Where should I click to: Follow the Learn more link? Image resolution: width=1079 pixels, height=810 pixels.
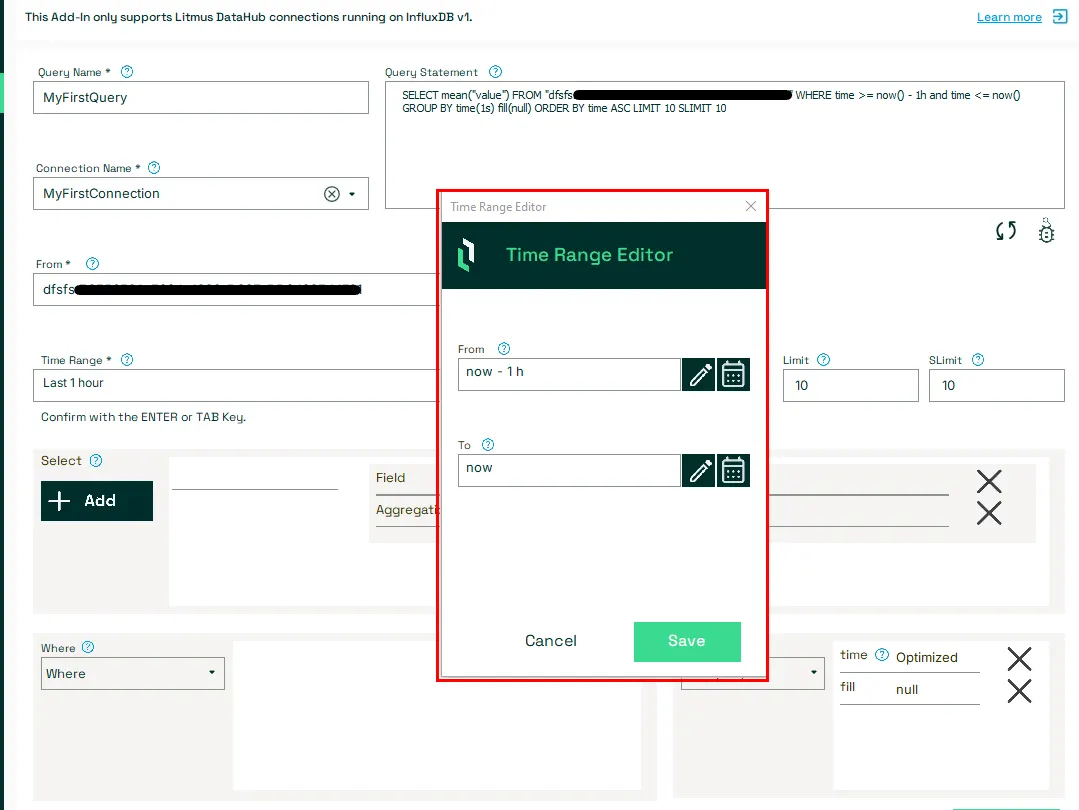click(x=1009, y=17)
